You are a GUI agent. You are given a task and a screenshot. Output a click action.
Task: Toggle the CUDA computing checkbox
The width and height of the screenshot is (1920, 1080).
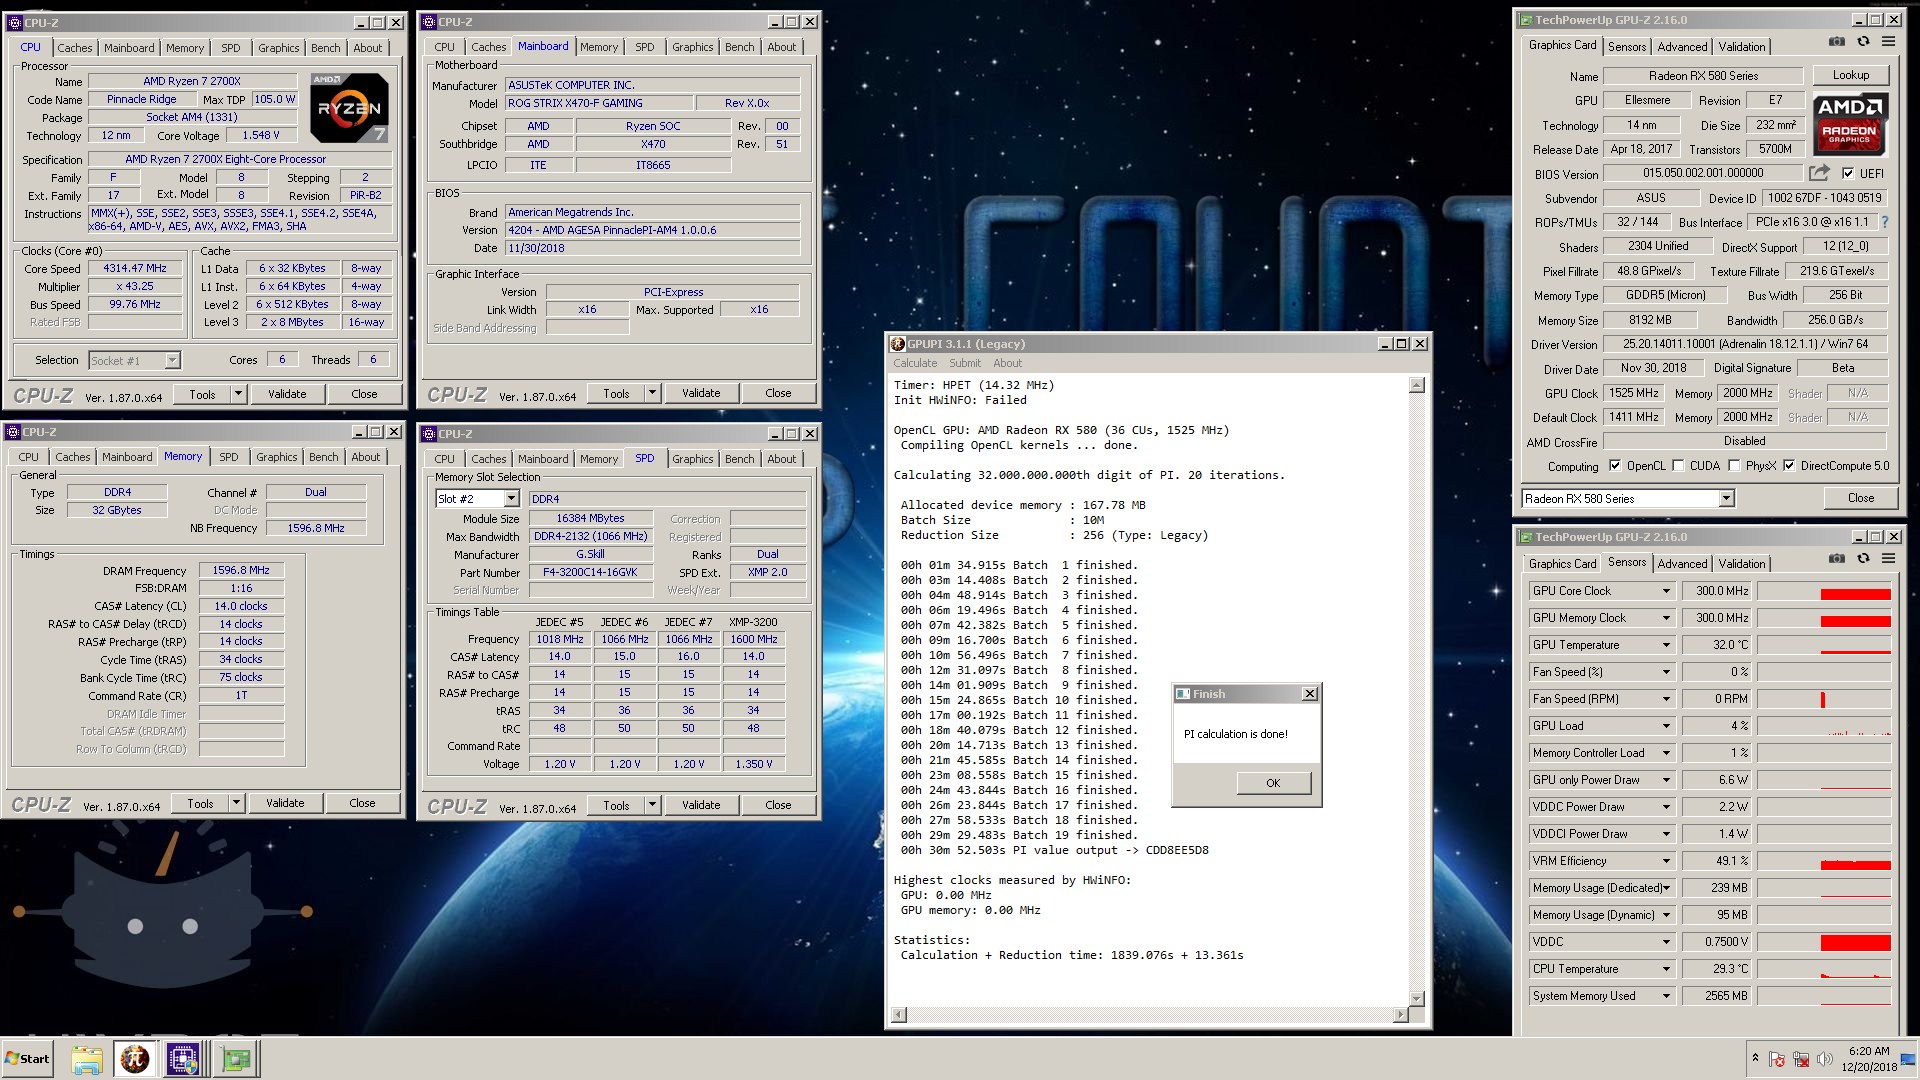[x=1678, y=466]
